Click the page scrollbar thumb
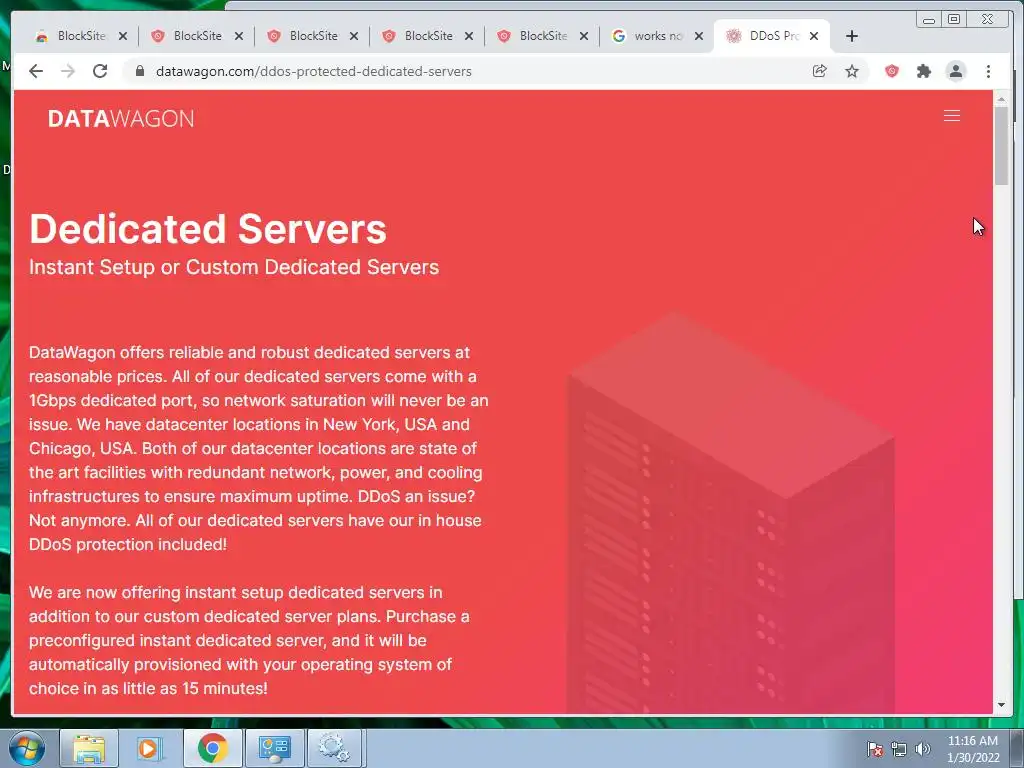The height and width of the screenshot is (768, 1024). pos(1001,145)
